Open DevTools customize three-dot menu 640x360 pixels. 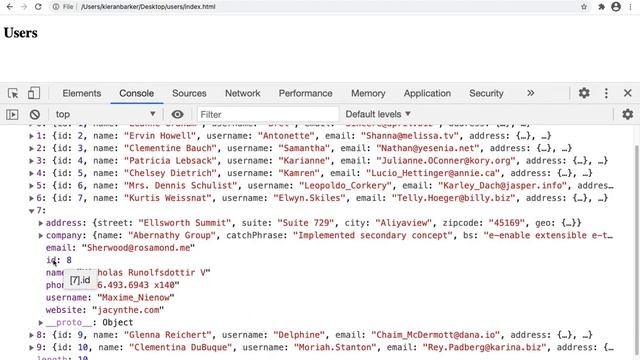click(x=606, y=93)
